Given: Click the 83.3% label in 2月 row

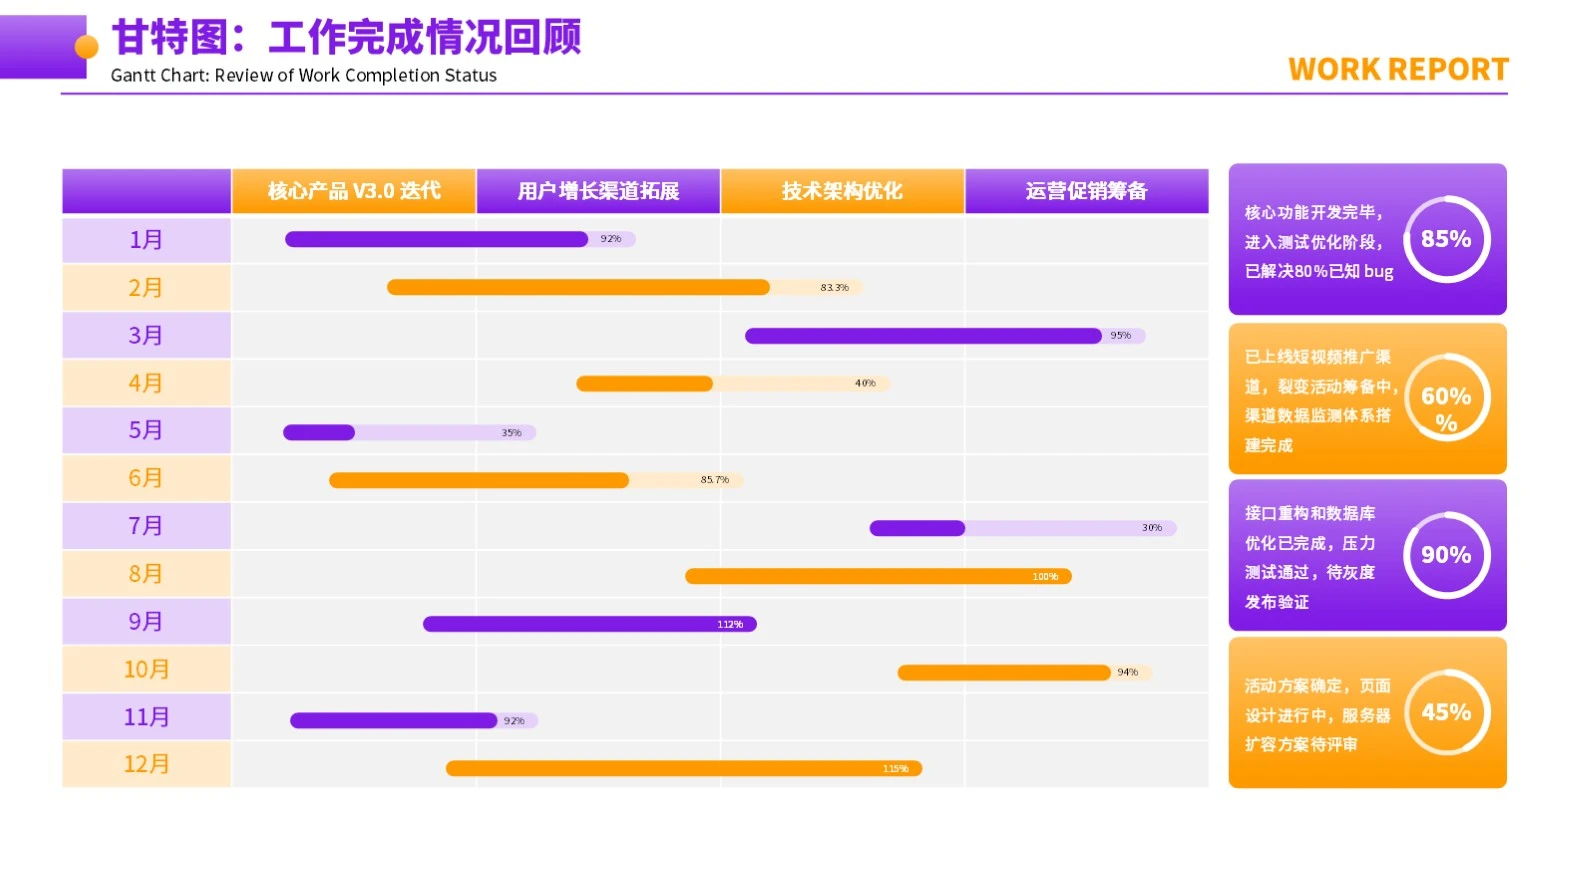Looking at the screenshot, I should click(x=834, y=288).
